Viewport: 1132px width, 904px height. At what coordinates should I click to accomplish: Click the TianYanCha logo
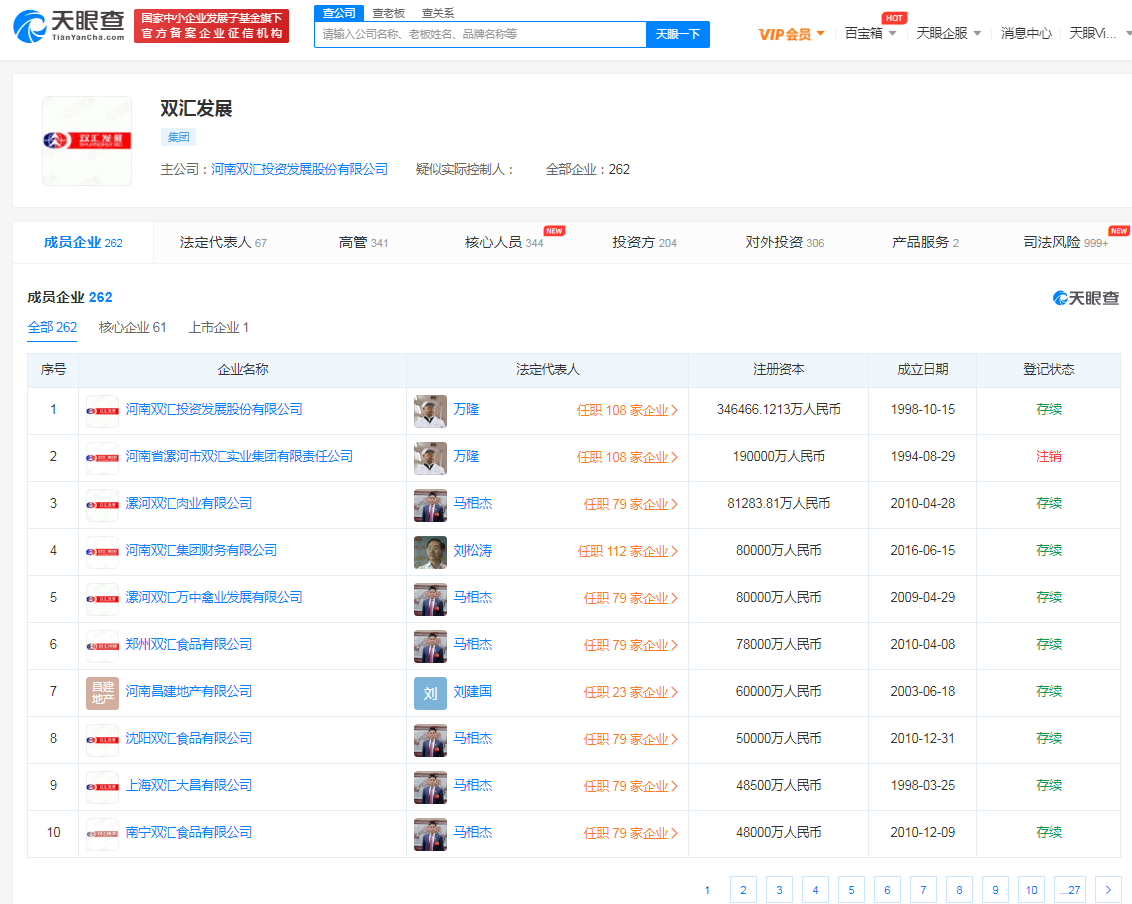click(x=69, y=26)
